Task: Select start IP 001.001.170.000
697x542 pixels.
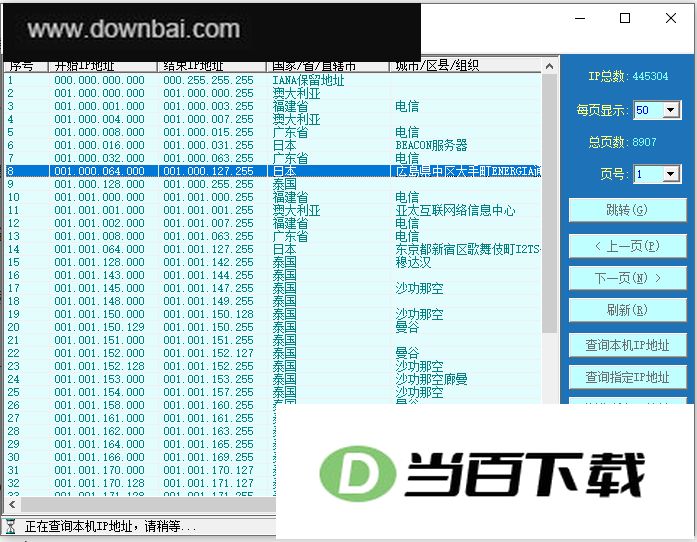Action: (x=99, y=470)
